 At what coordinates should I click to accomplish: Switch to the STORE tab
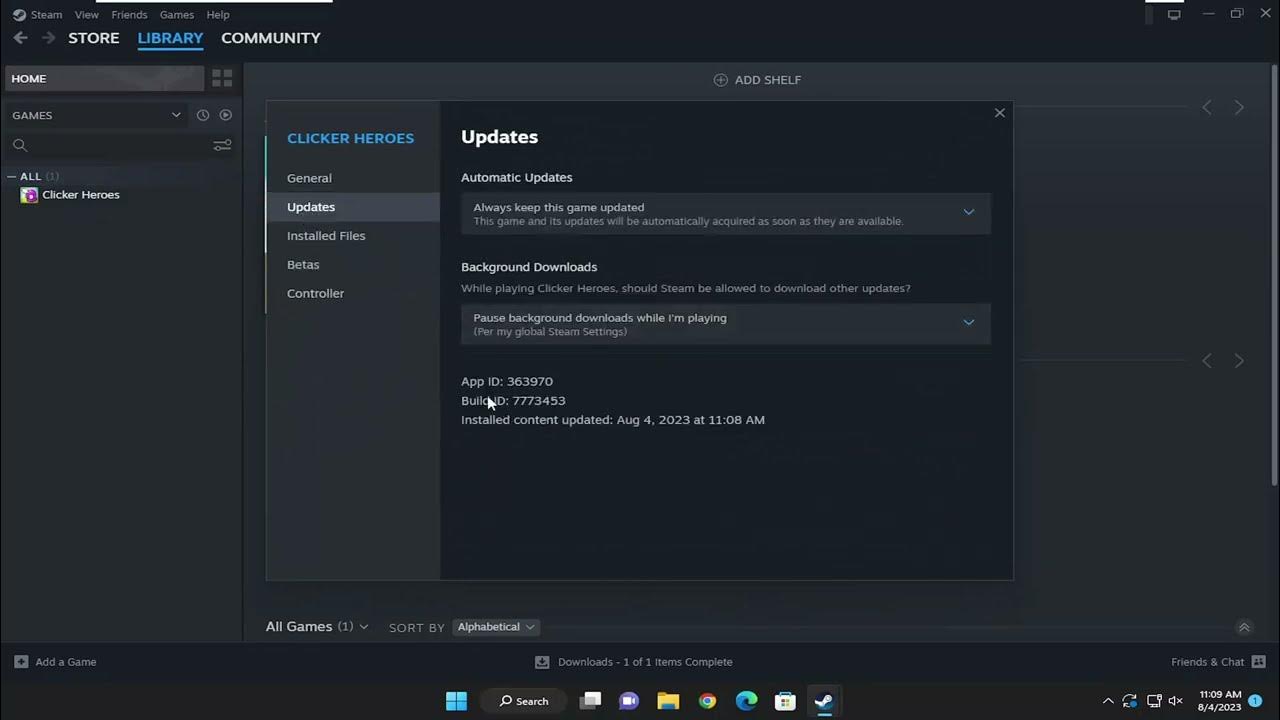click(x=94, y=38)
